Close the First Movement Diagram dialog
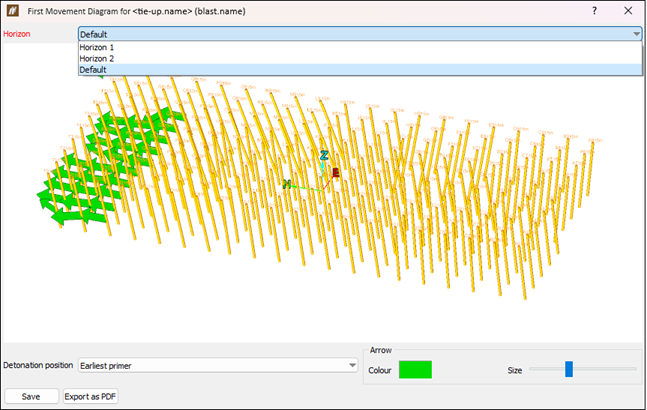 (x=628, y=11)
